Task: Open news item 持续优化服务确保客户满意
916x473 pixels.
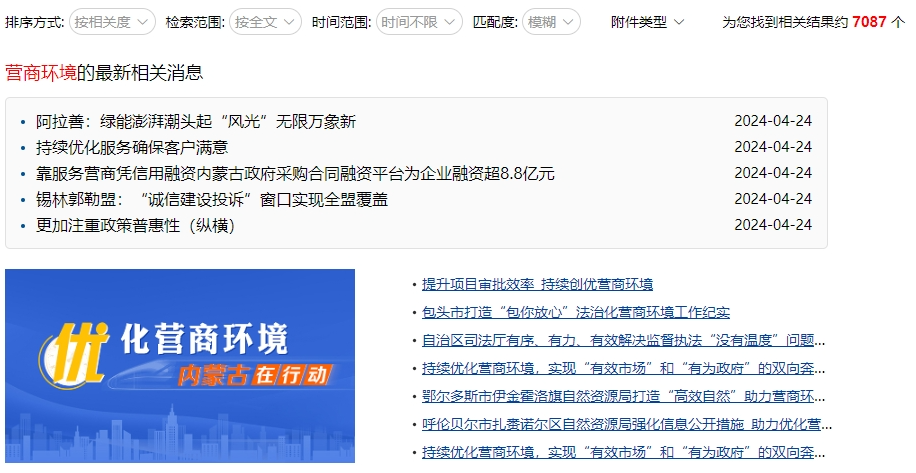Action: click(x=132, y=147)
